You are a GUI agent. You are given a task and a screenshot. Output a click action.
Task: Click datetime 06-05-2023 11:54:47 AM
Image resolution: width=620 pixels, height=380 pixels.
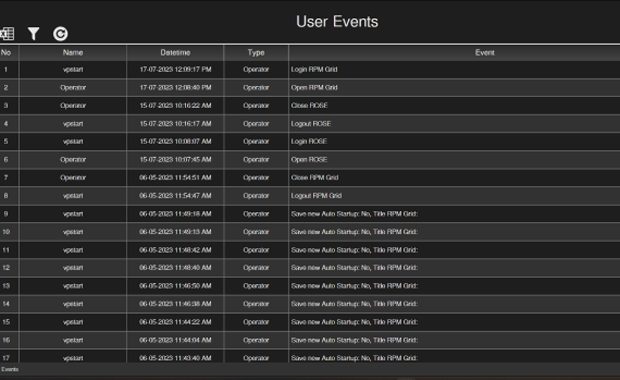(175, 196)
